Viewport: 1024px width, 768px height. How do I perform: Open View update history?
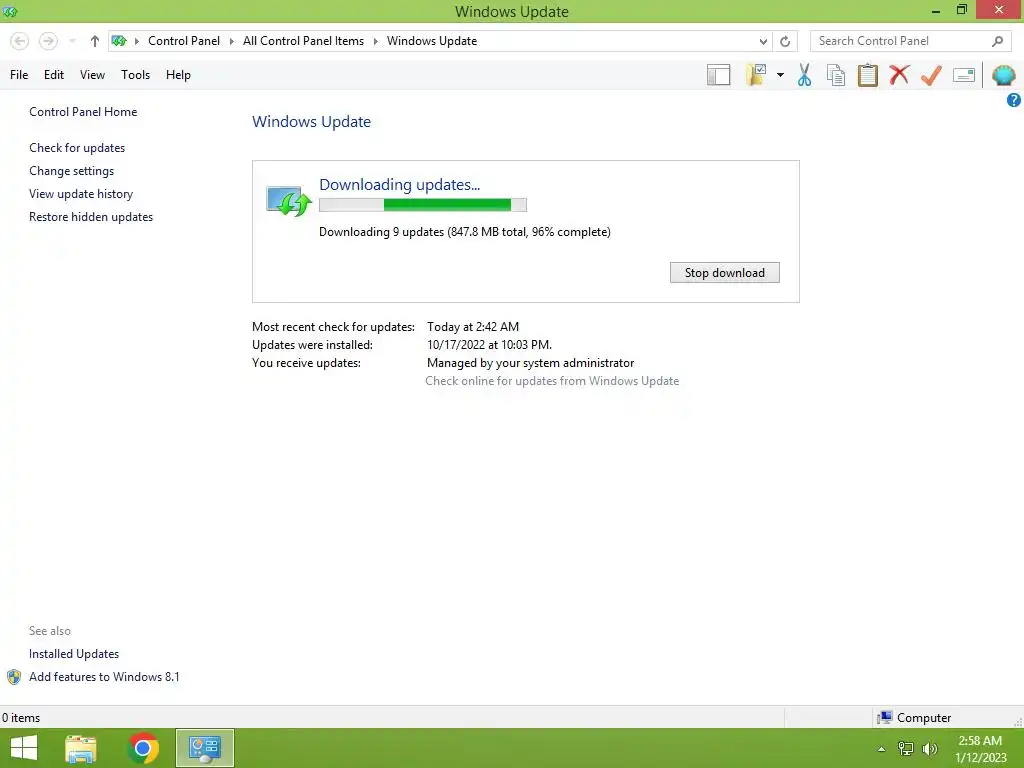[x=81, y=194]
